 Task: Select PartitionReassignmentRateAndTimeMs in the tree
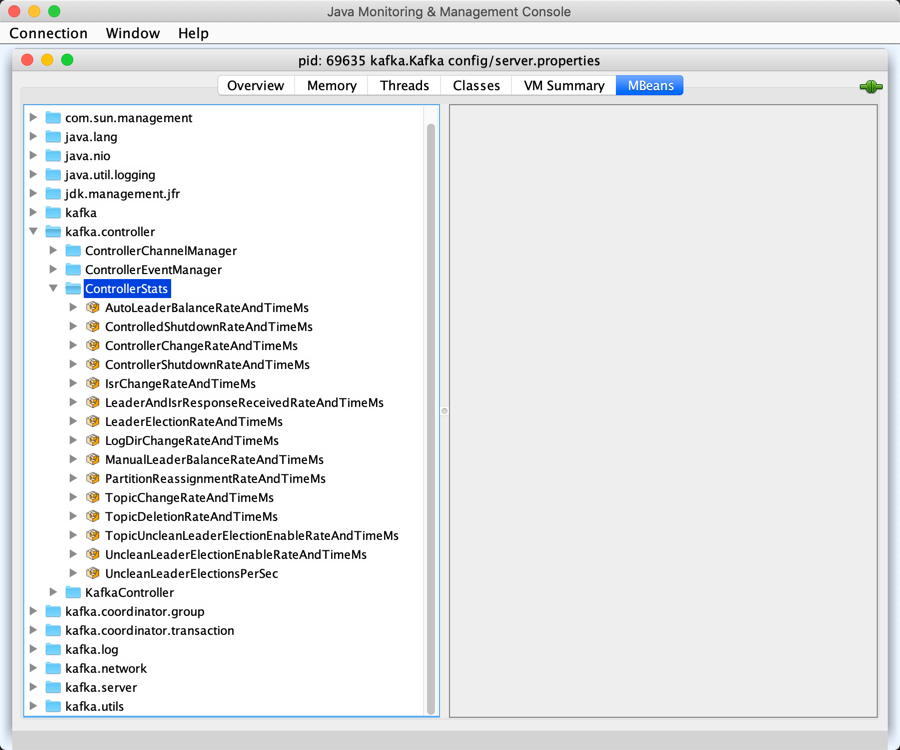click(x=215, y=479)
